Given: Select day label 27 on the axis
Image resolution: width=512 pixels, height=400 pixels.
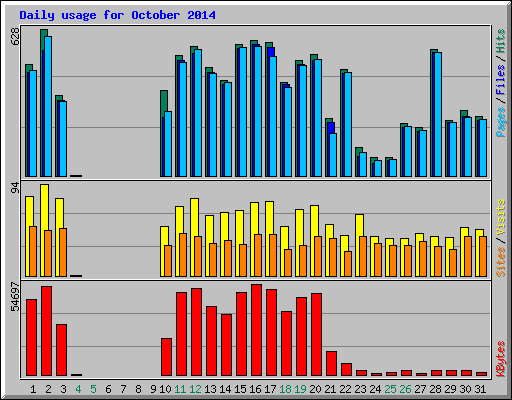Looking at the screenshot, I should (420, 389).
